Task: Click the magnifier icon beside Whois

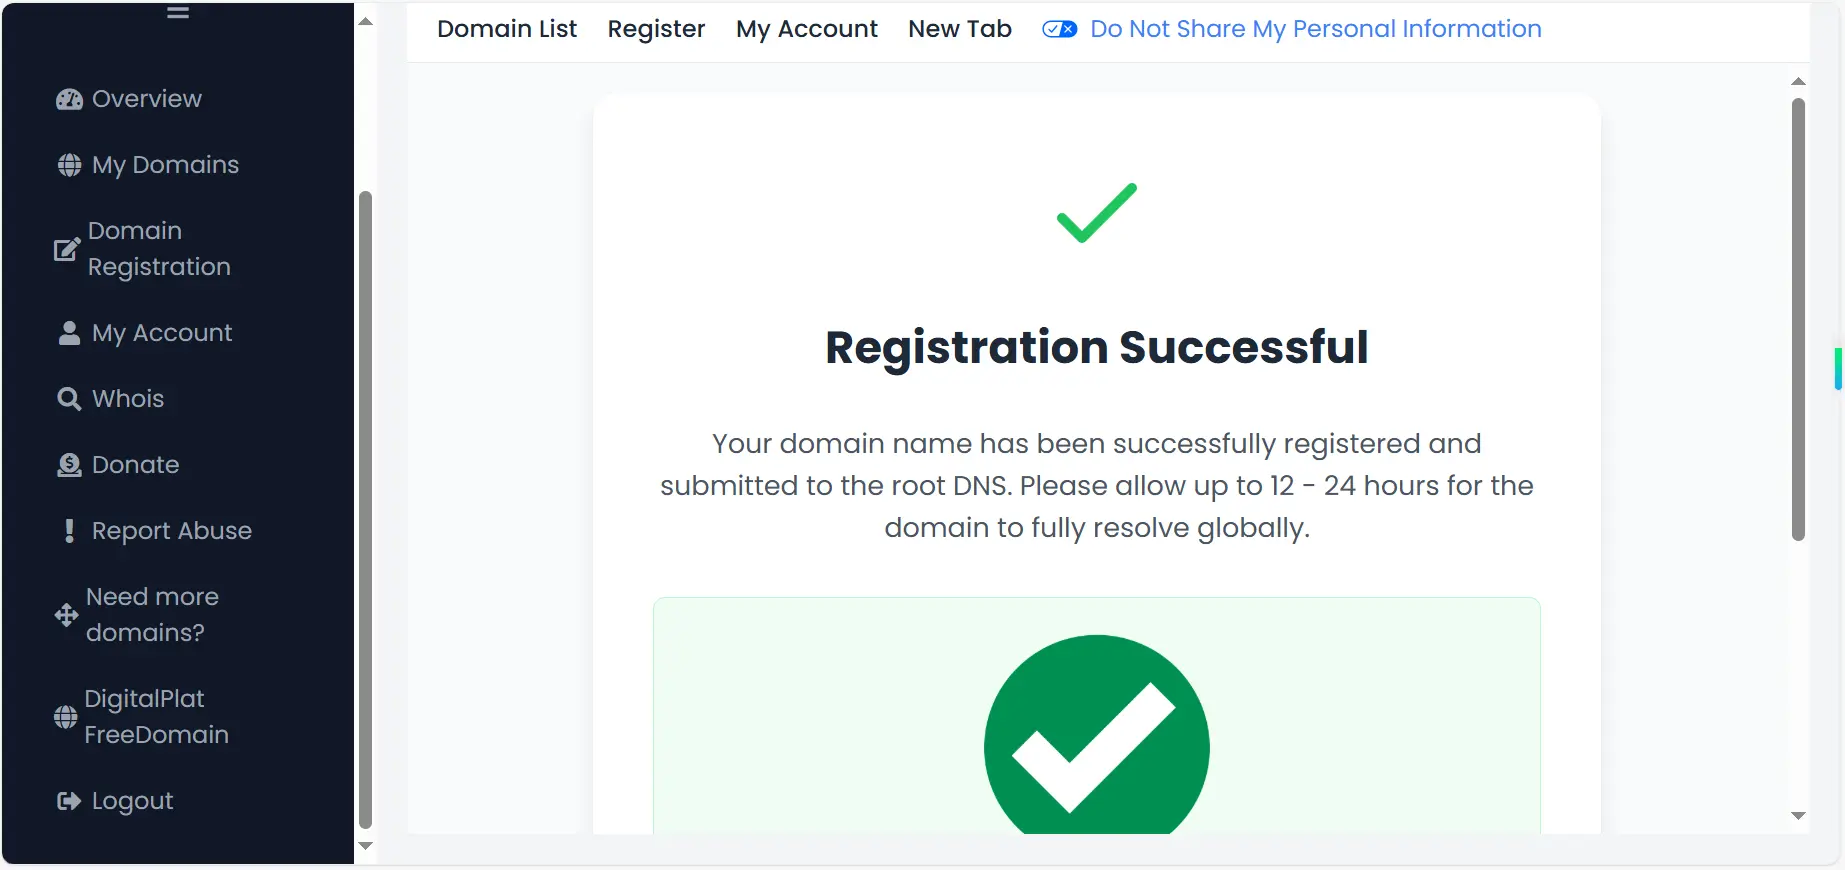Action: coord(69,399)
